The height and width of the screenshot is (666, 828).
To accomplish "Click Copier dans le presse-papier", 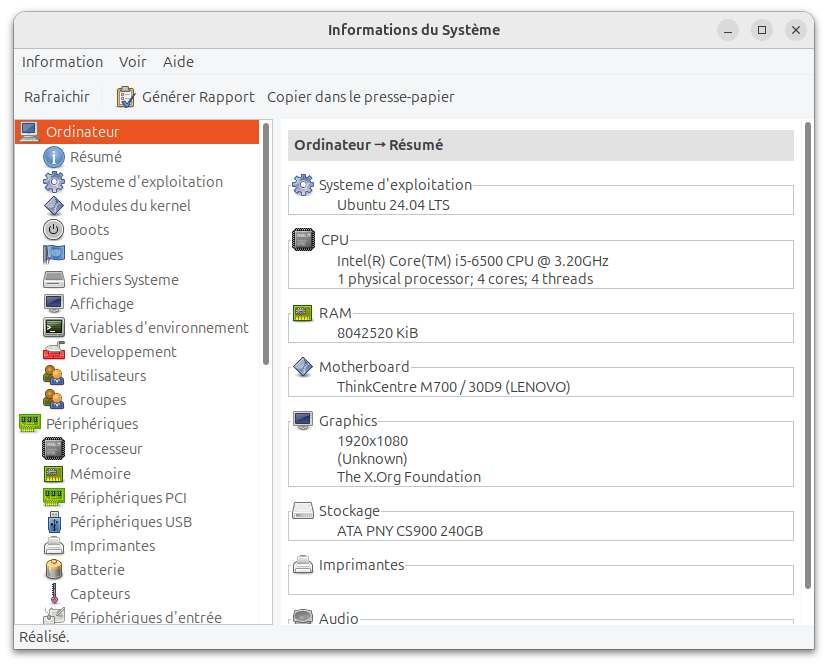I will [361, 97].
